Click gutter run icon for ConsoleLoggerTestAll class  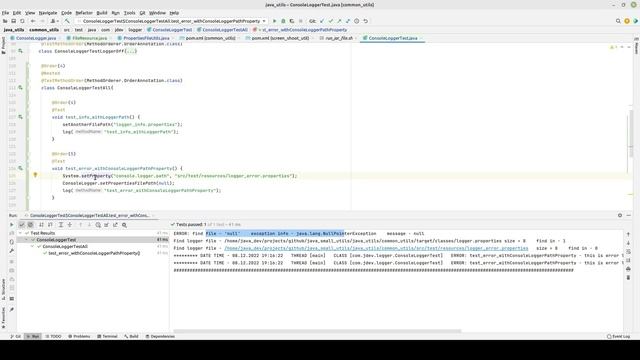[x=20, y=87]
